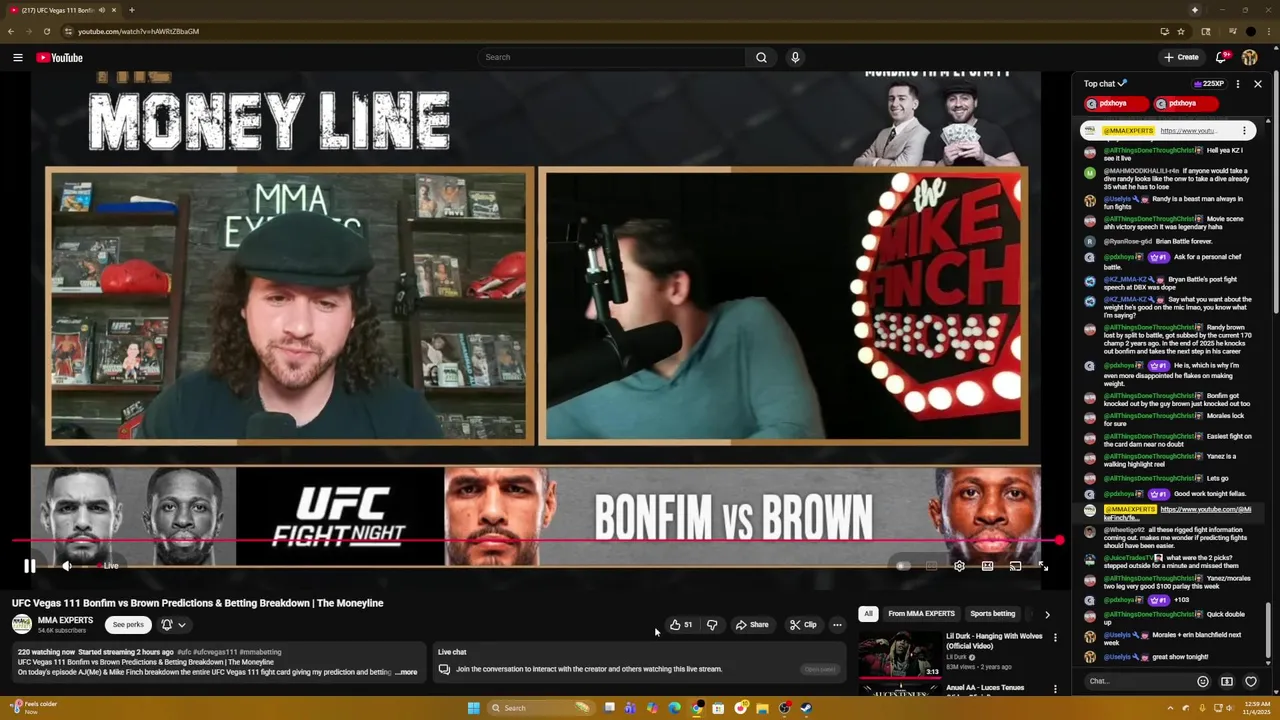Start voice search with the microphone

pyautogui.click(x=795, y=57)
